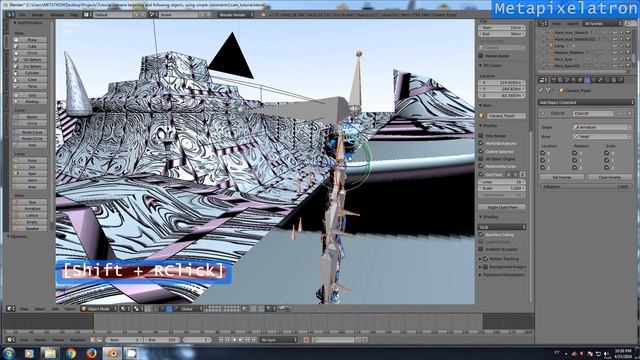
Task: Open the timeline Playback menu
Action: 78,340
